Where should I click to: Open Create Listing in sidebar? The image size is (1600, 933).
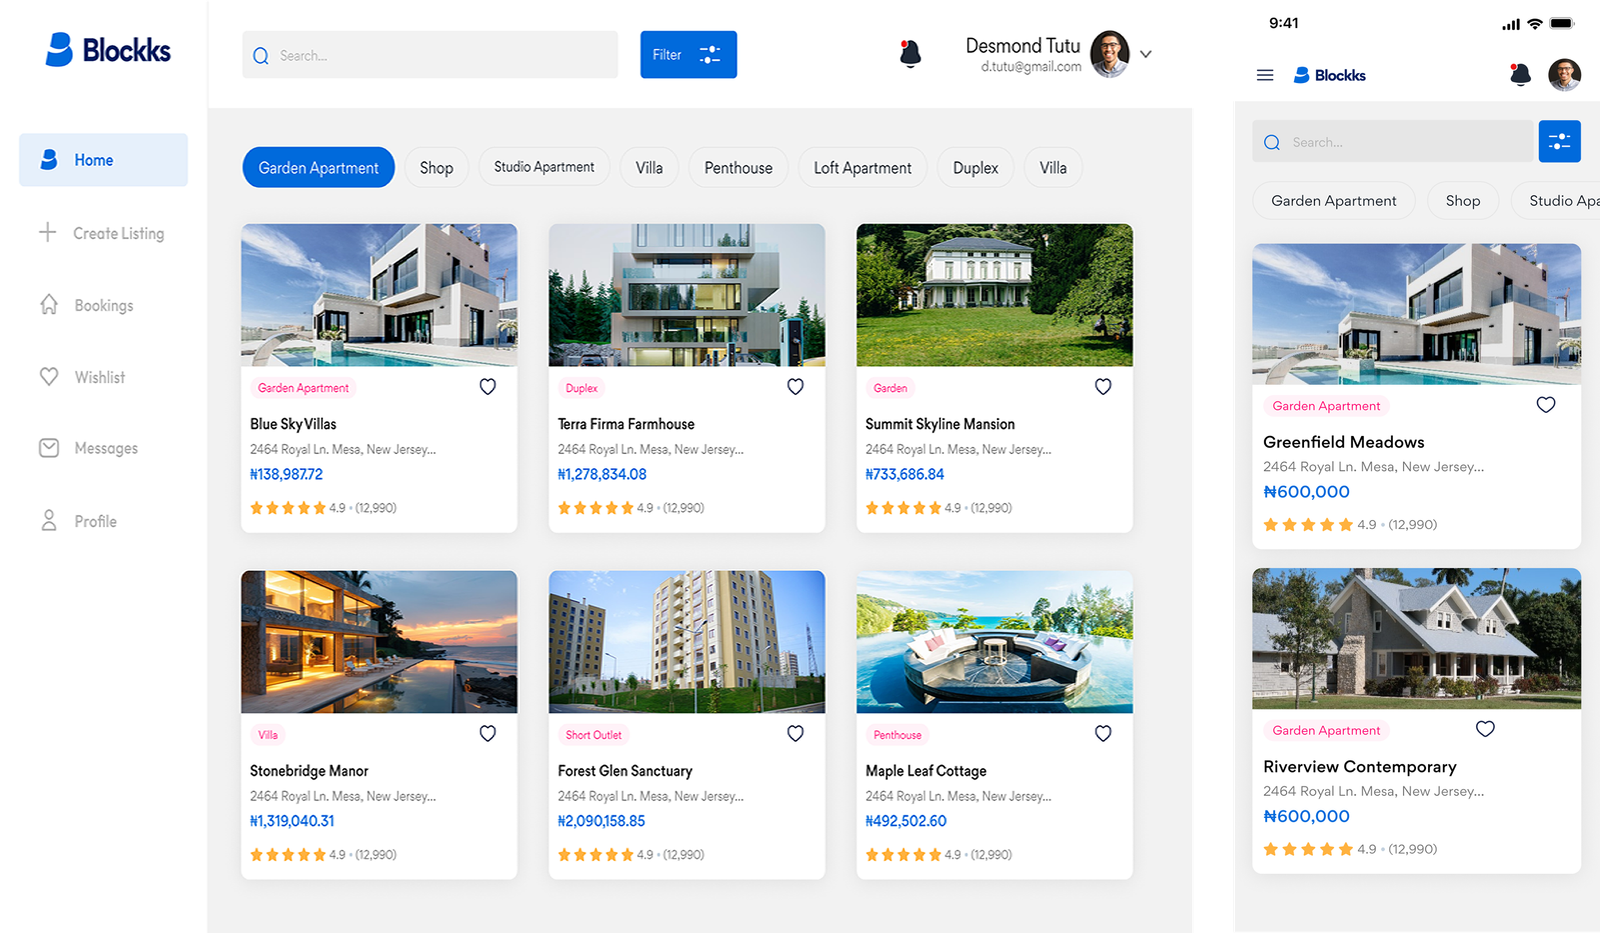(102, 233)
